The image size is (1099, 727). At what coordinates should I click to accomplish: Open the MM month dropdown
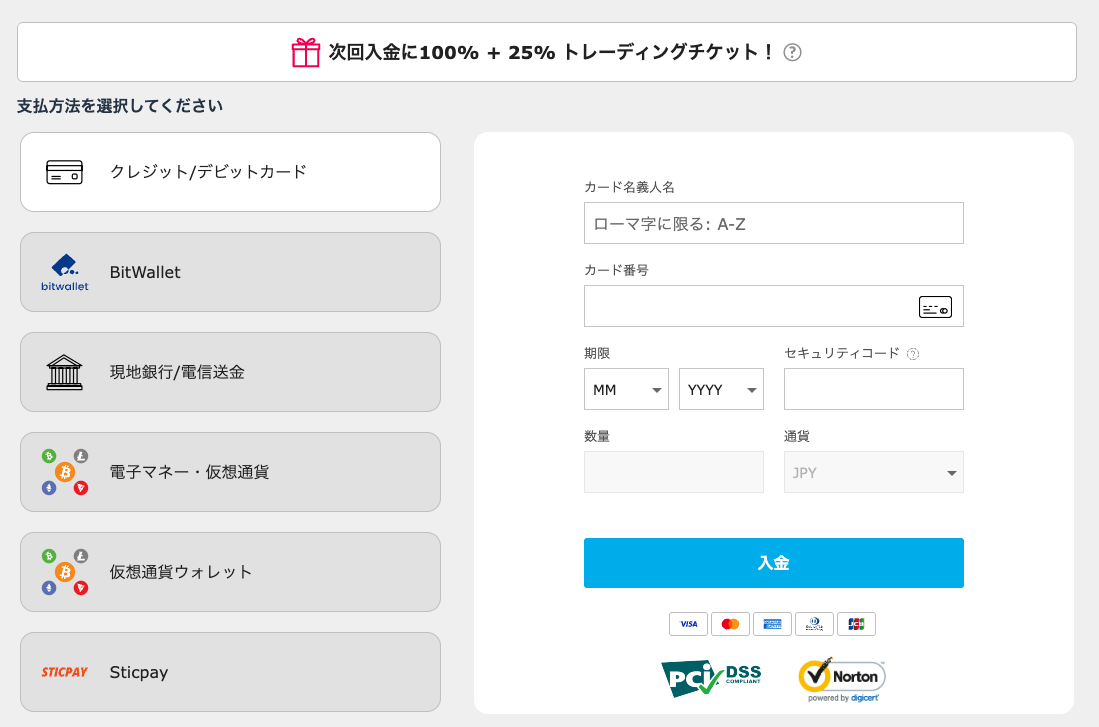(626, 389)
